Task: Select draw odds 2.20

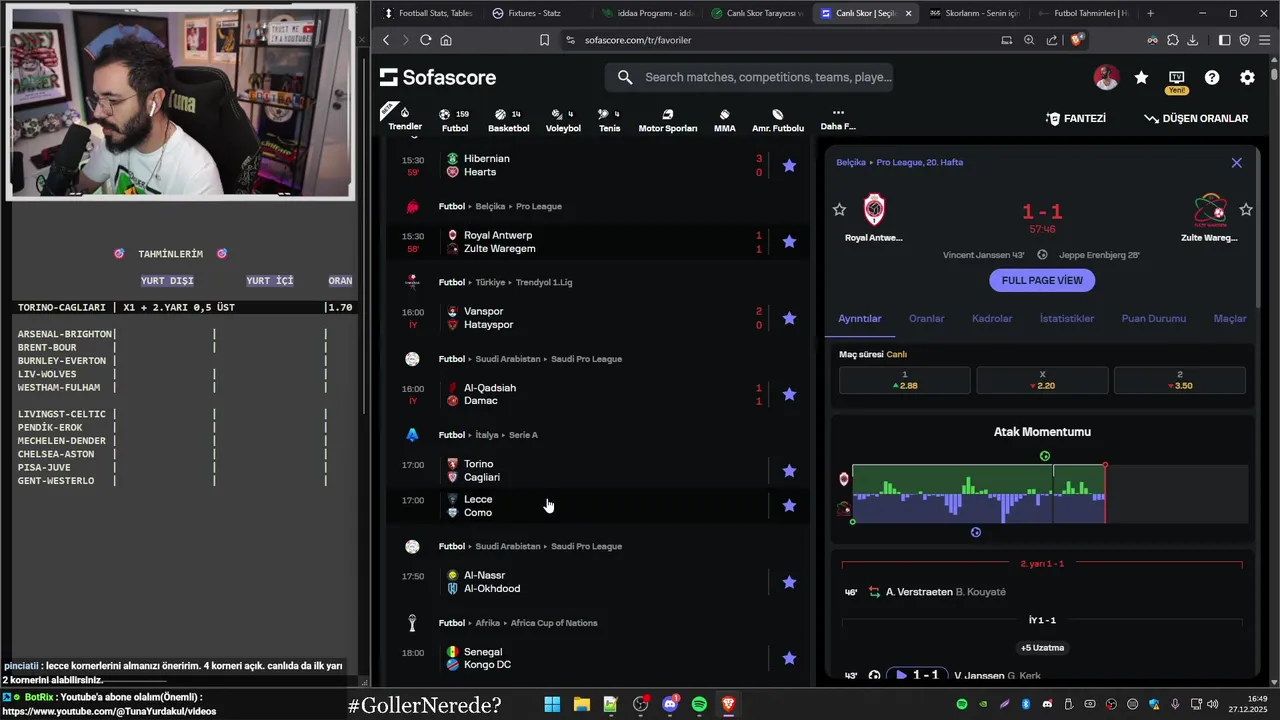Action: 1042,380
